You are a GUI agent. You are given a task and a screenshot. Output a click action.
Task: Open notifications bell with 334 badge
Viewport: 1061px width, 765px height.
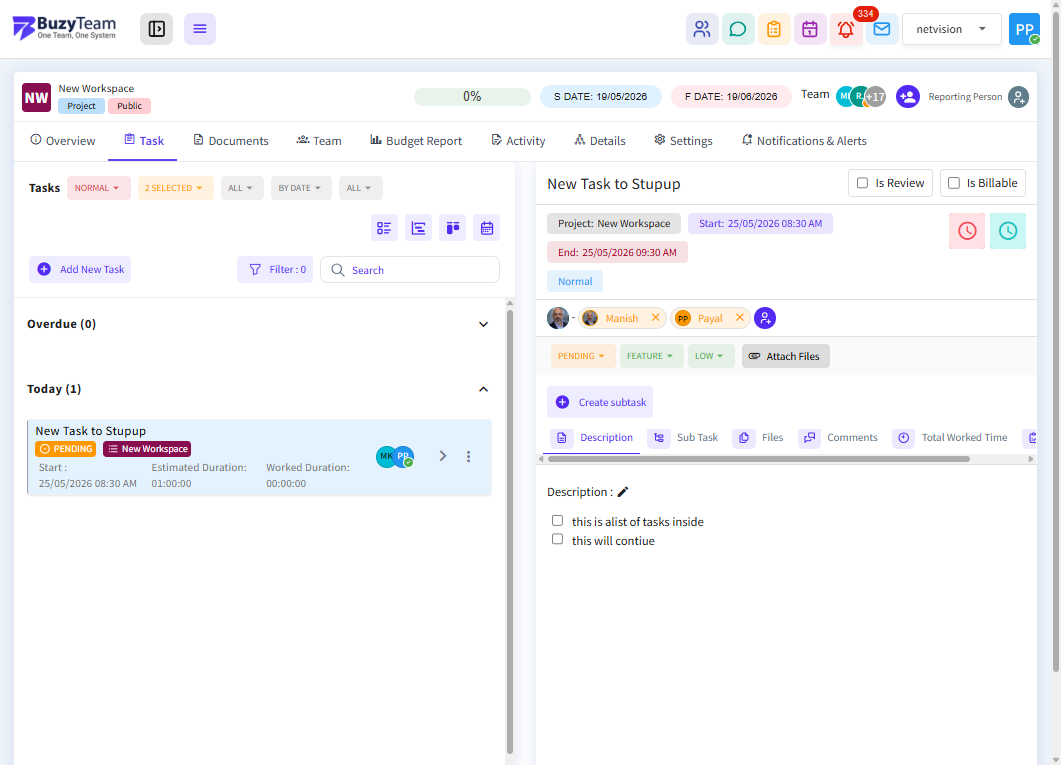click(846, 29)
